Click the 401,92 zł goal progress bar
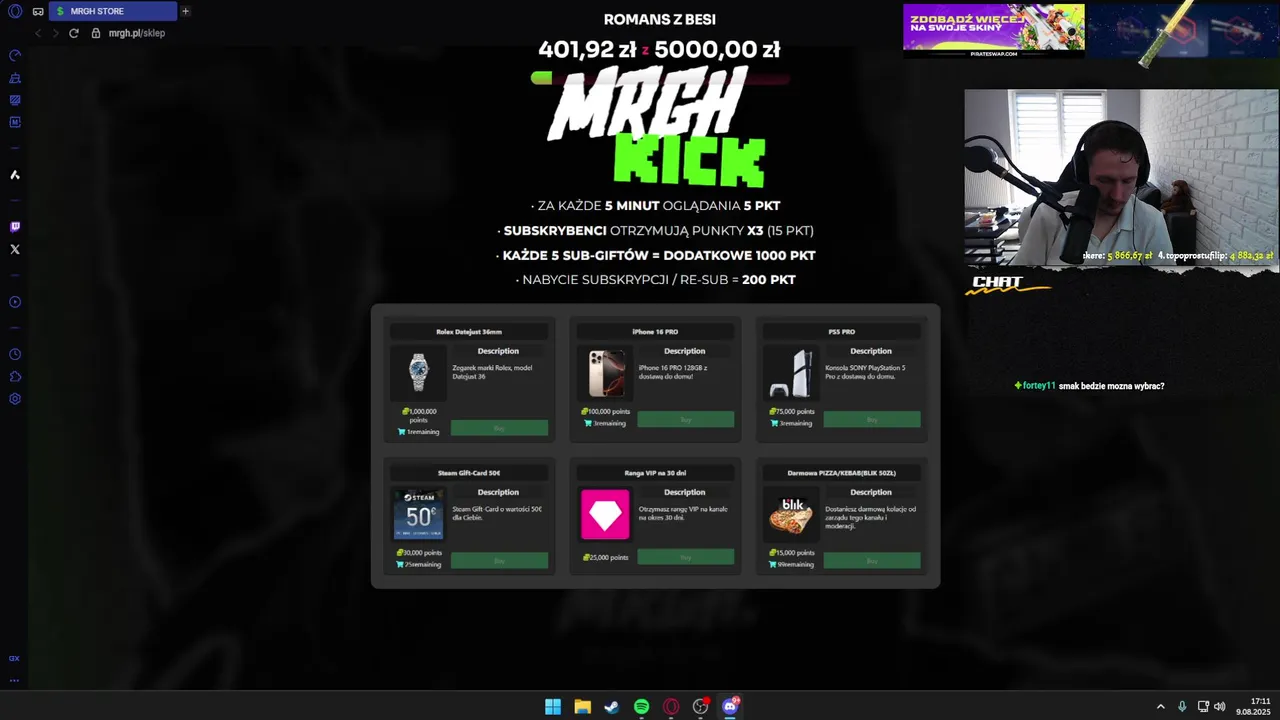 pyautogui.click(x=660, y=78)
